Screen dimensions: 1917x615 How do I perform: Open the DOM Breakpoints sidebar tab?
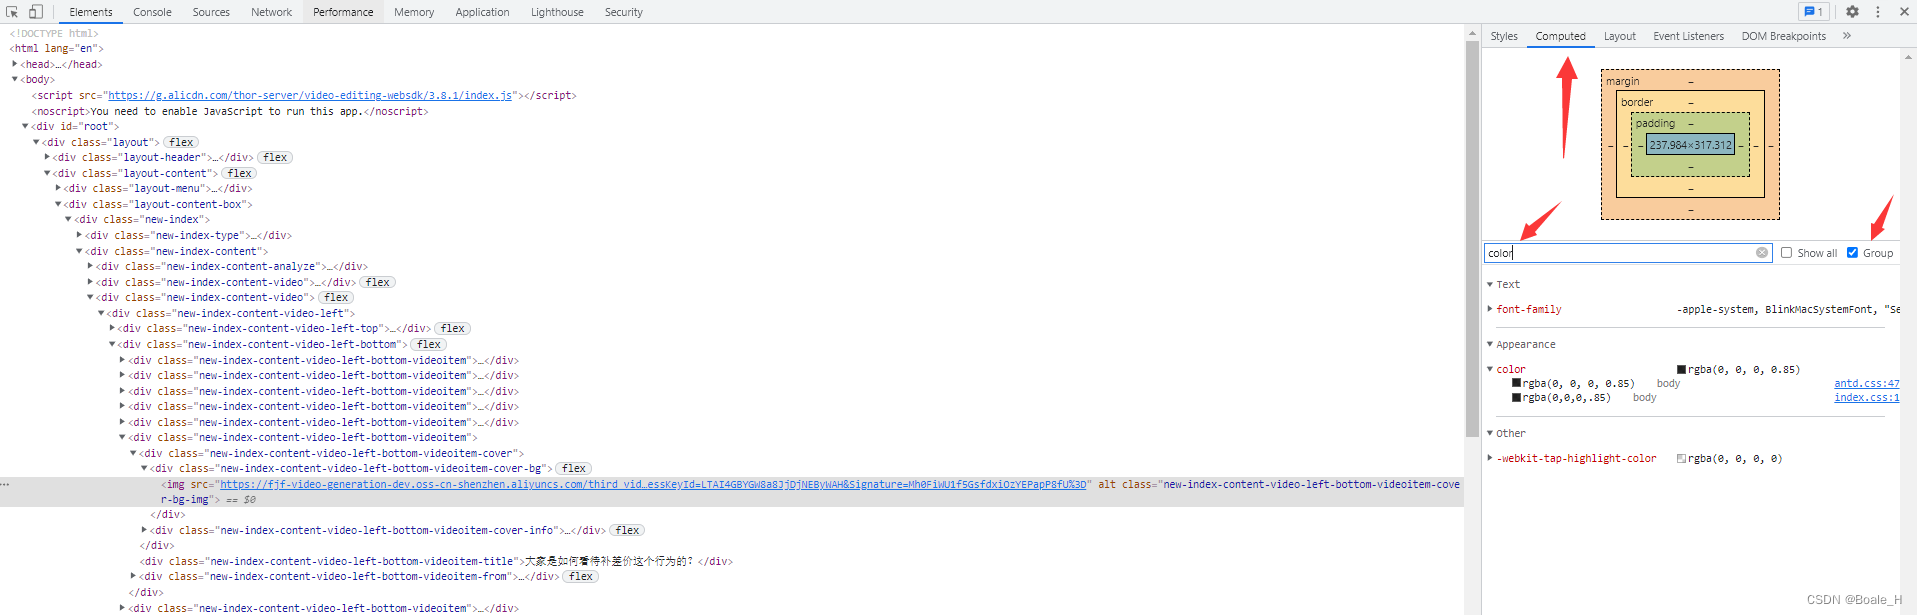coord(1783,36)
